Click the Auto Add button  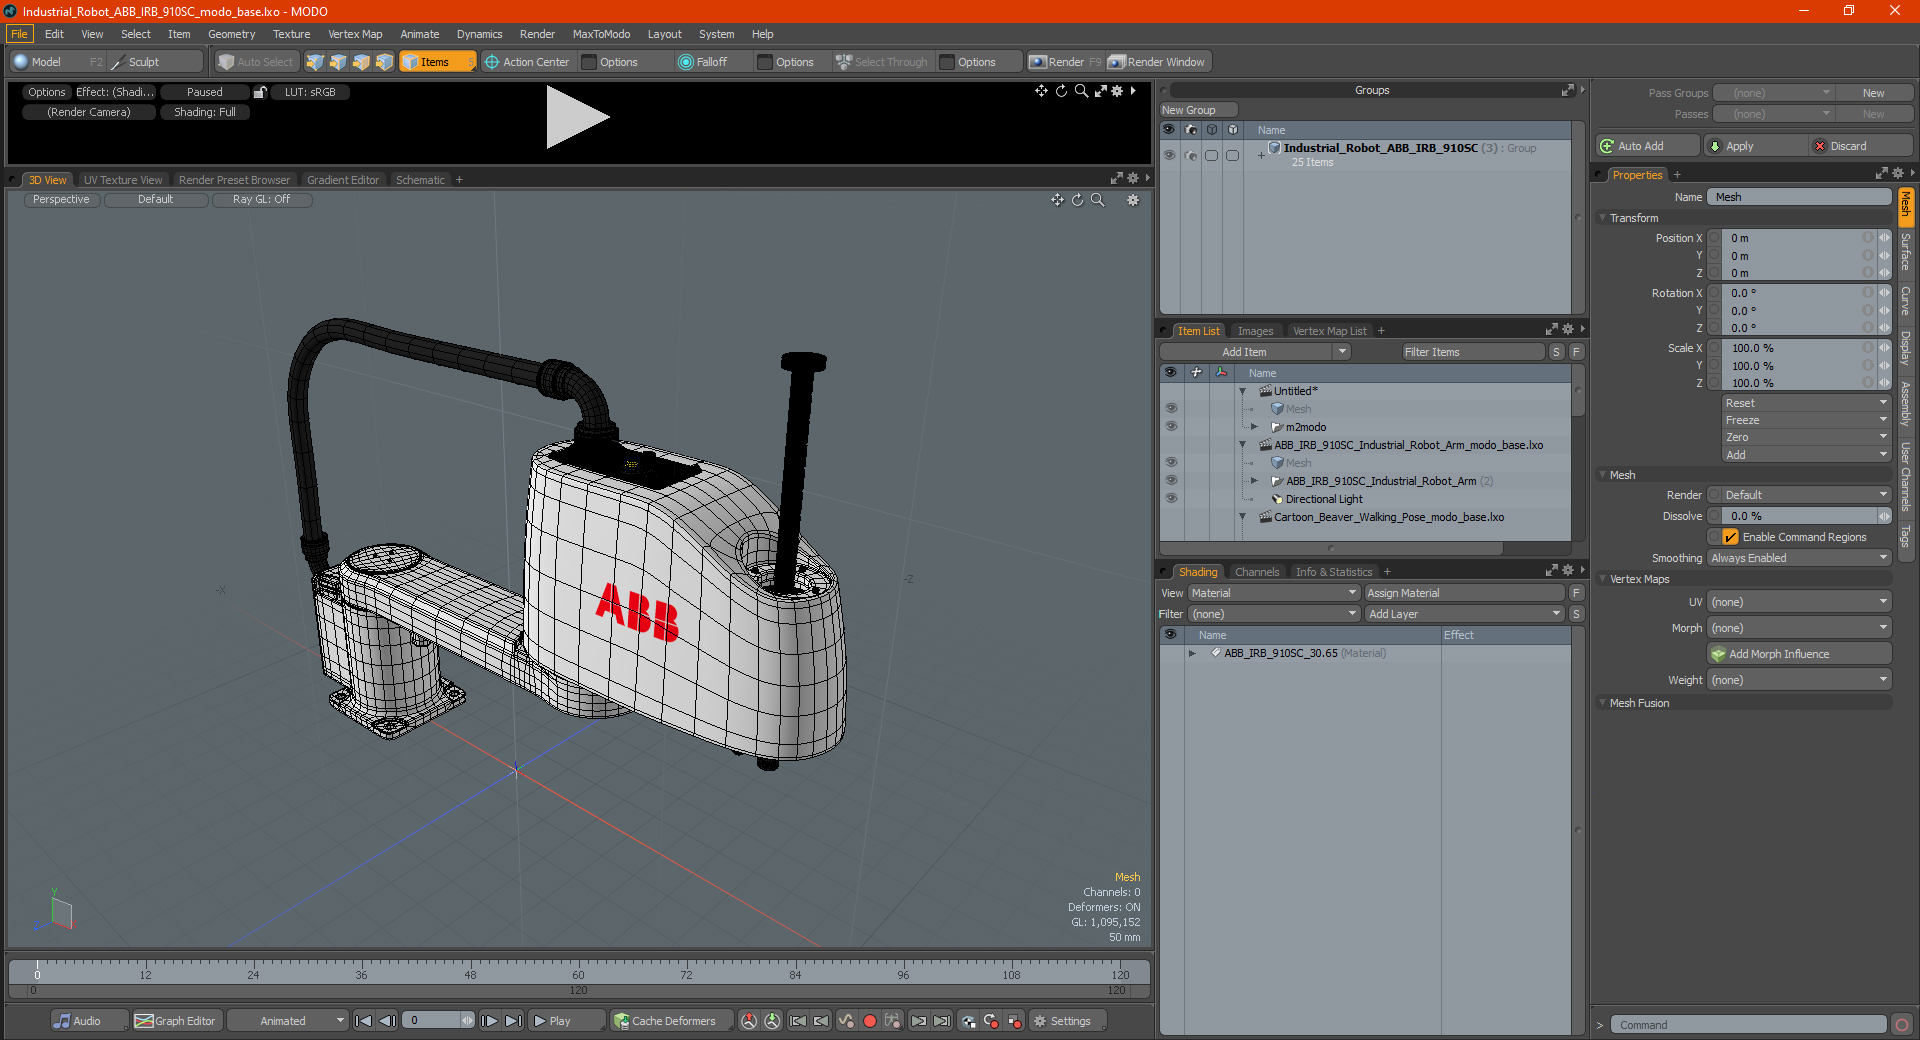point(1648,146)
